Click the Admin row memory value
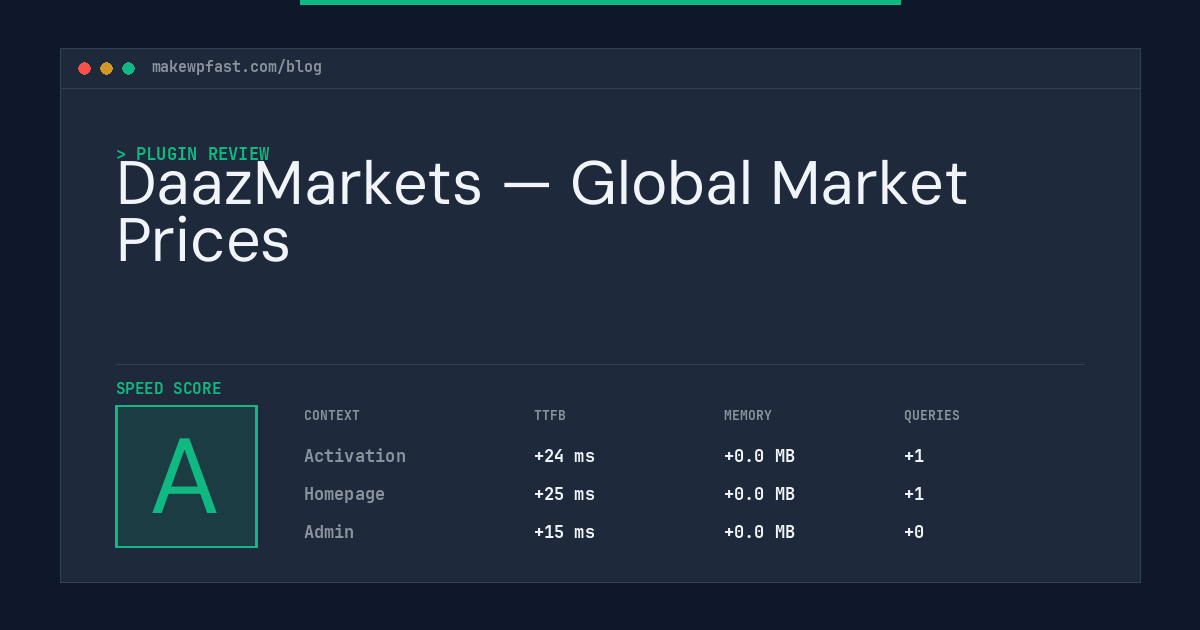The height and width of the screenshot is (630, 1200). pyautogui.click(x=759, y=532)
